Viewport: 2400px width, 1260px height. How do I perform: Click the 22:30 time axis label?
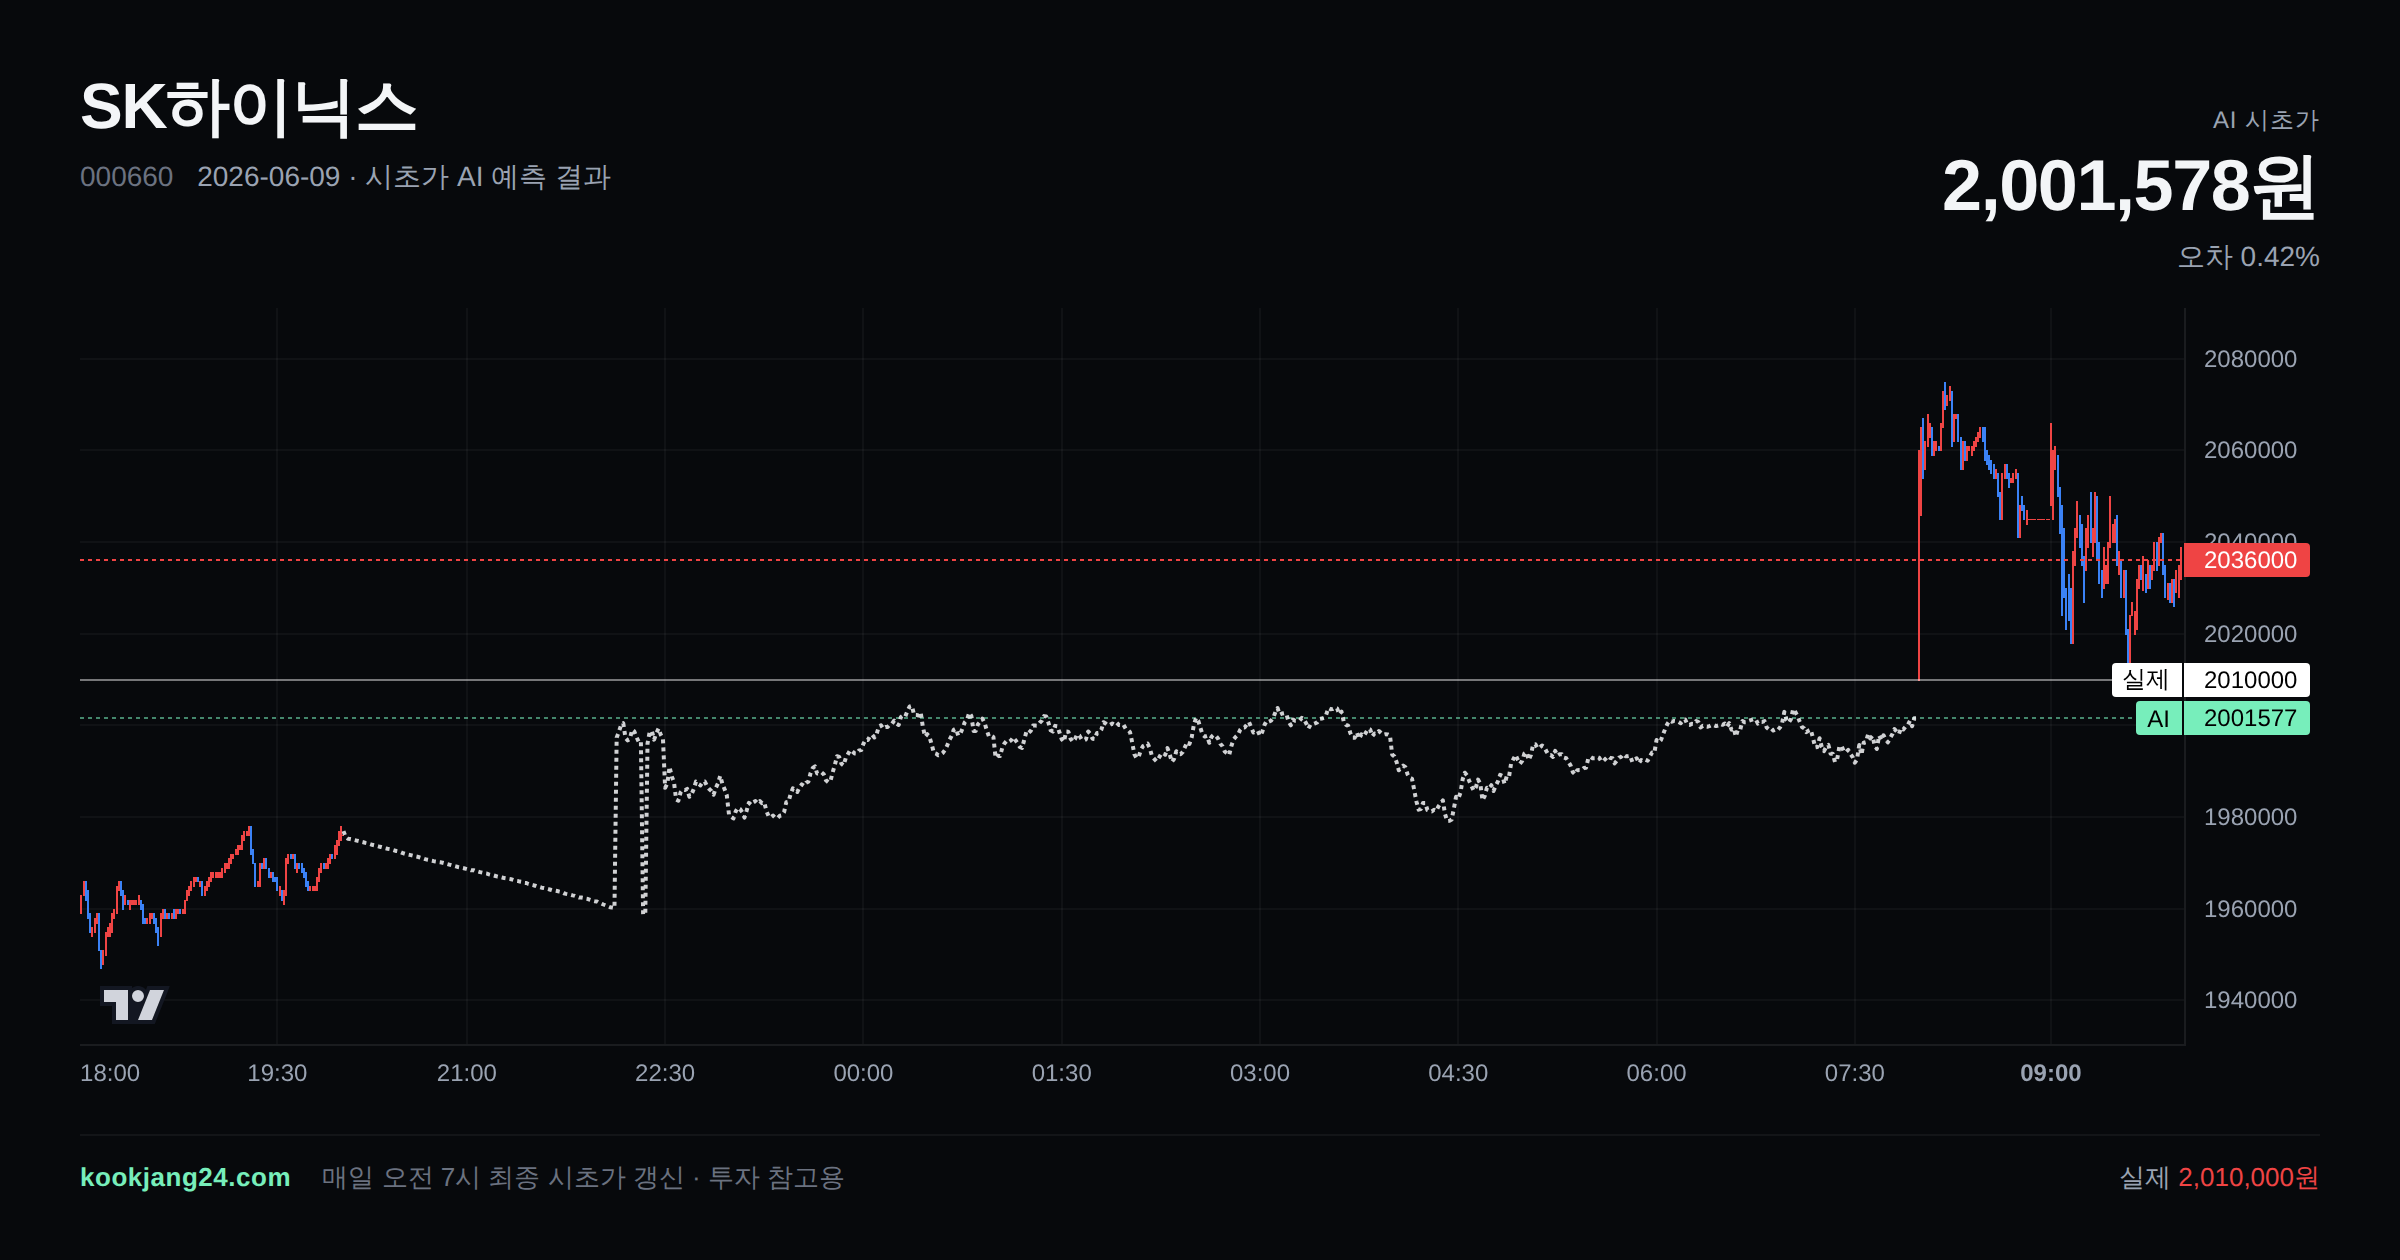pos(665,1073)
